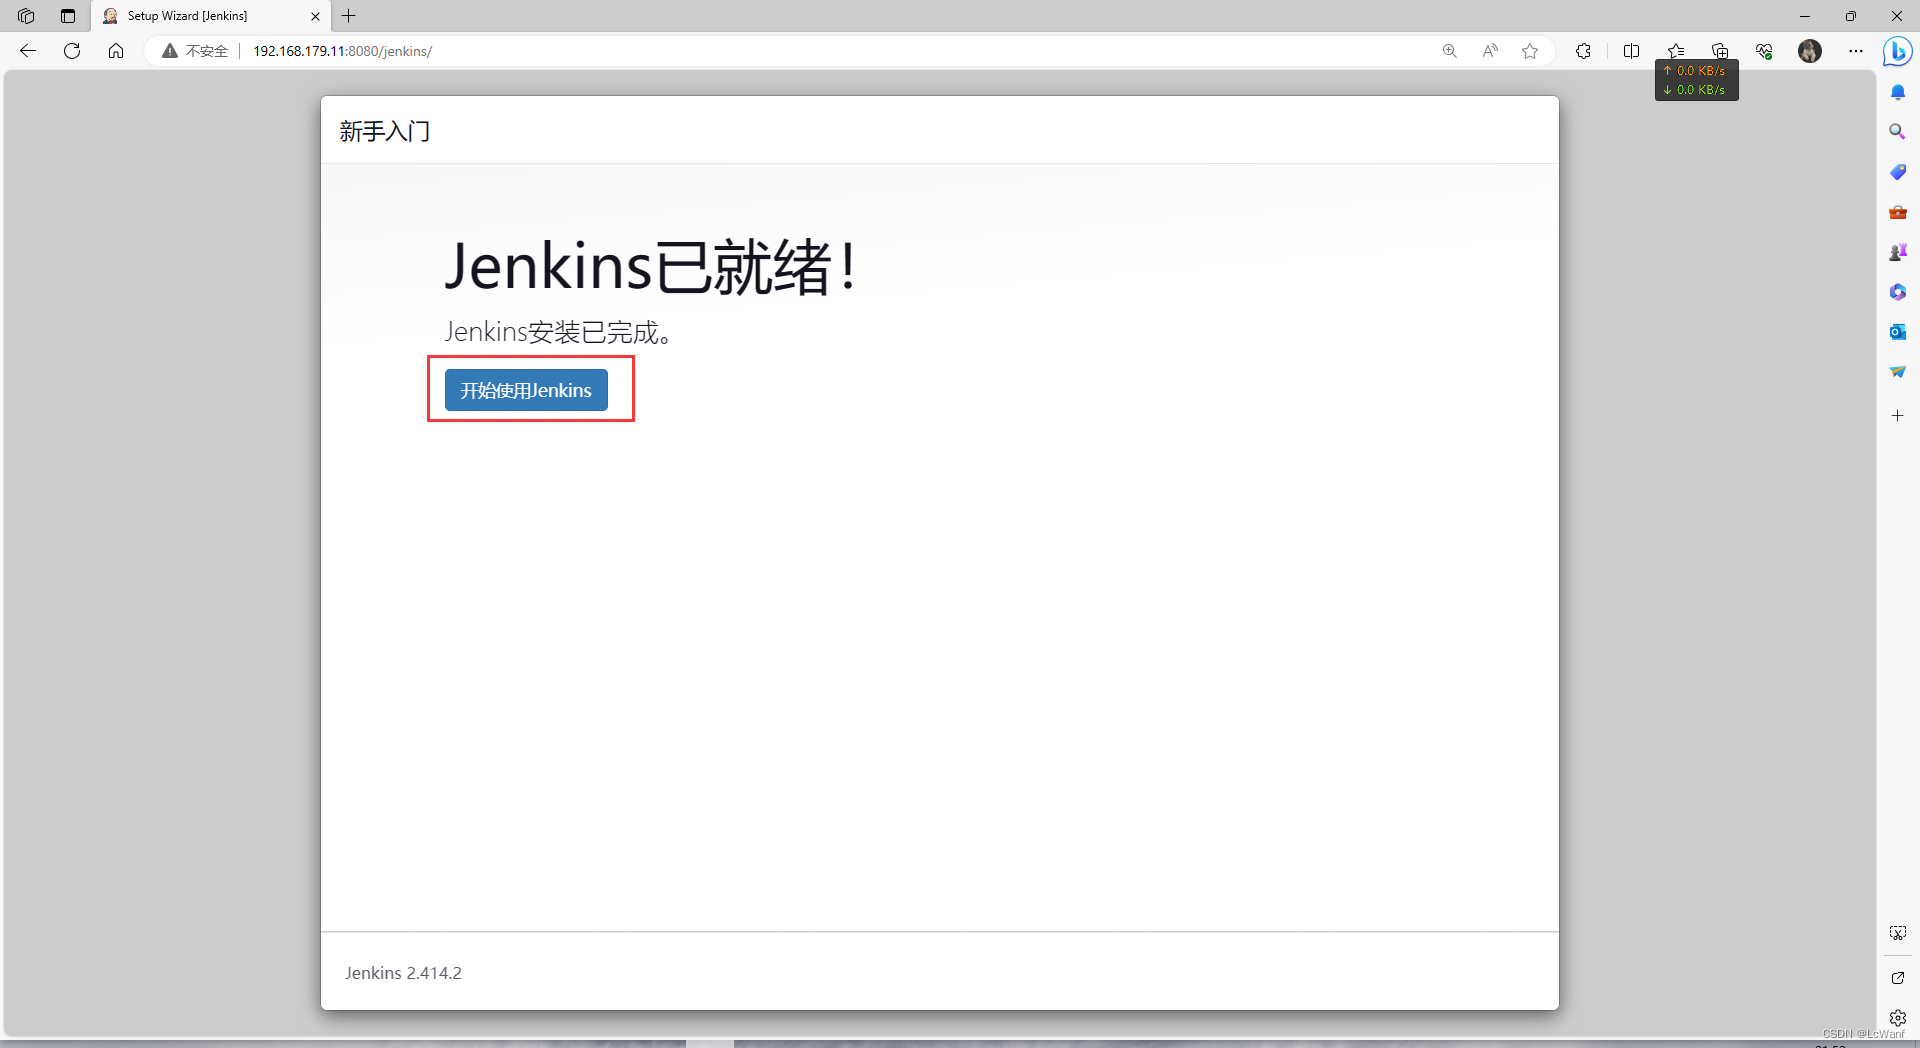Open the Shopping tag icon in sidebar
Screen dimensions: 1920x1048
(x=1897, y=172)
